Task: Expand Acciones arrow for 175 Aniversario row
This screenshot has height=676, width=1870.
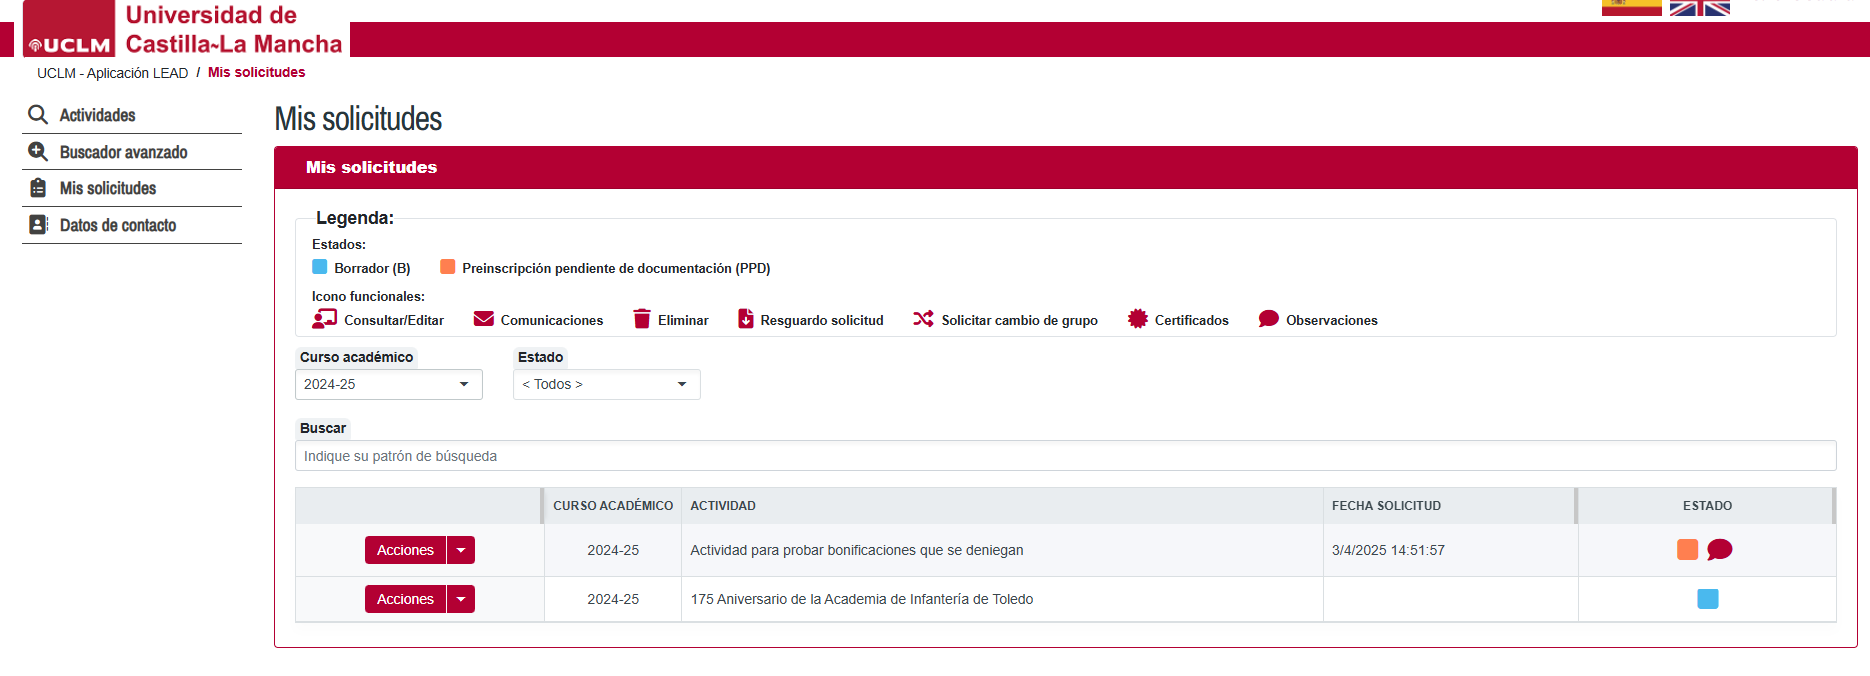Action: pos(461,599)
